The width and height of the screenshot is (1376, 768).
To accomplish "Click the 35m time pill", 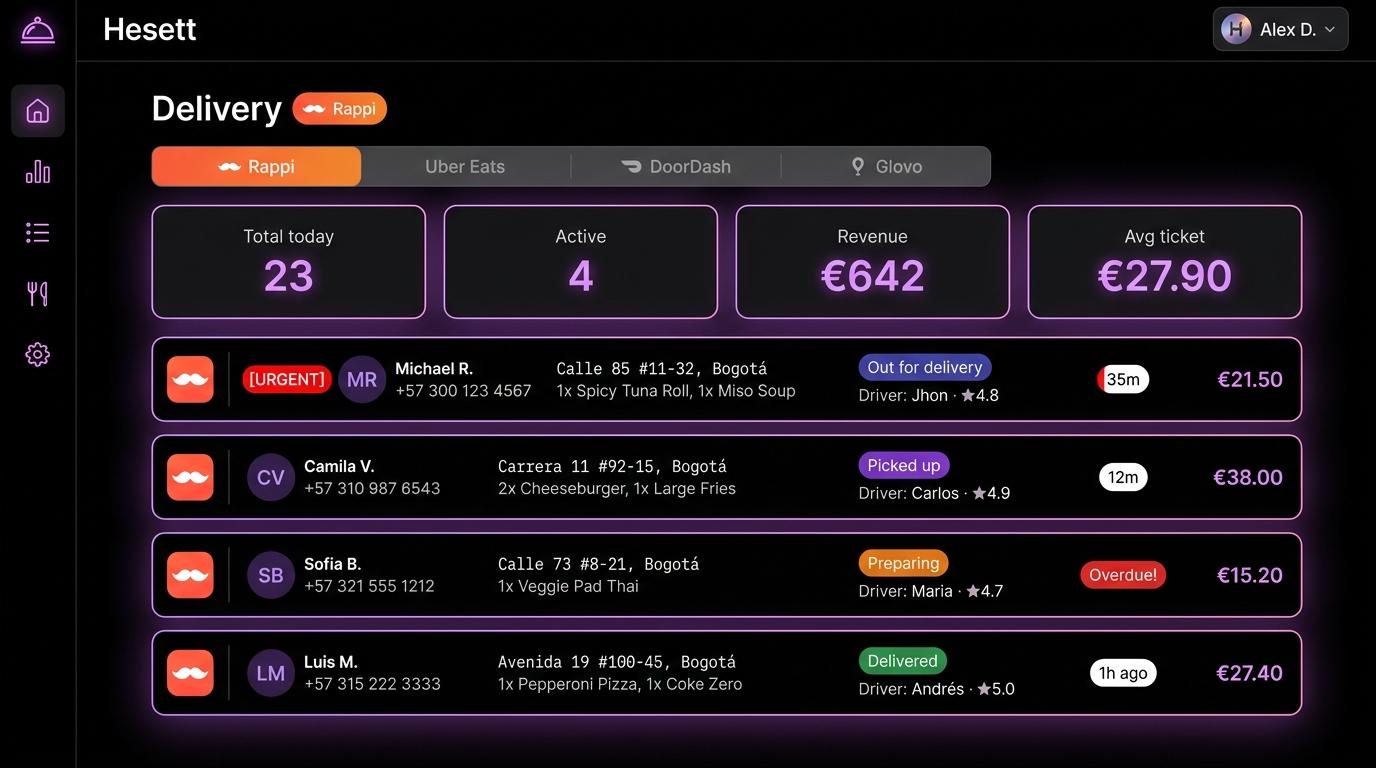I will tap(1123, 380).
